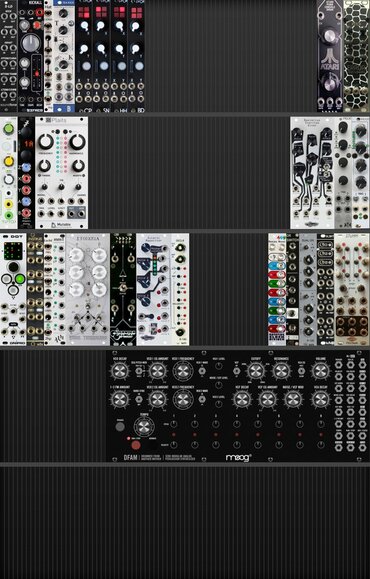Click the CP module pad grid
This screenshot has height=579, width=370.
tap(84, 12)
